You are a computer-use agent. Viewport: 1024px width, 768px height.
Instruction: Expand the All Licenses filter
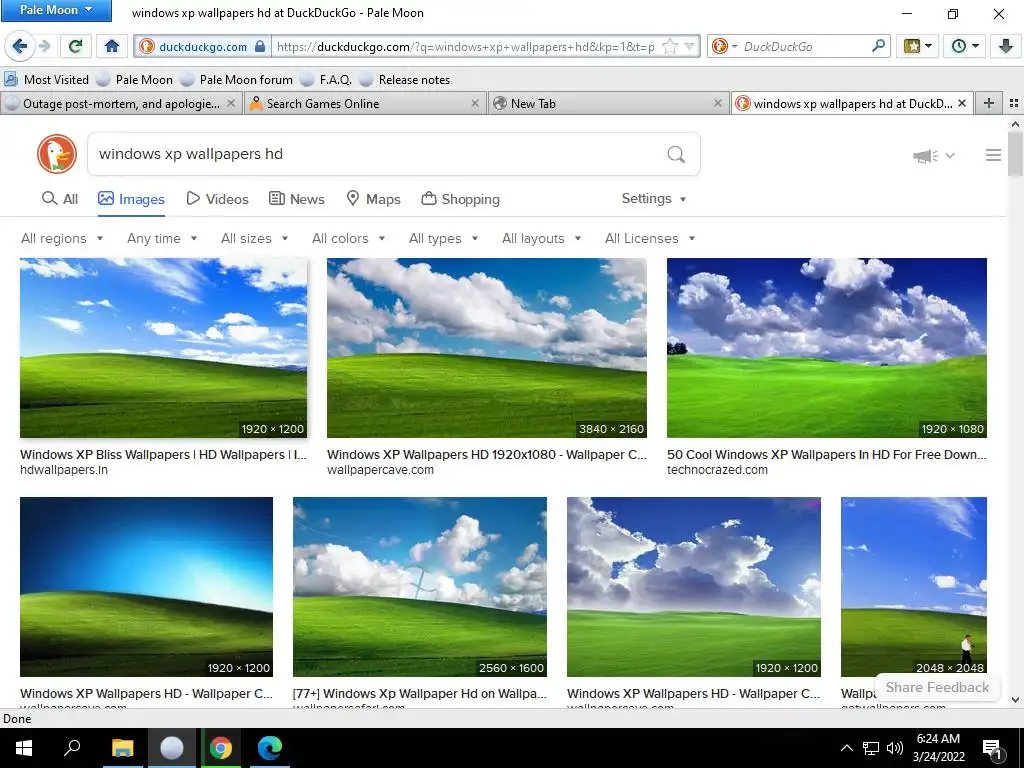pyautogui.click(x=650, y=238)
